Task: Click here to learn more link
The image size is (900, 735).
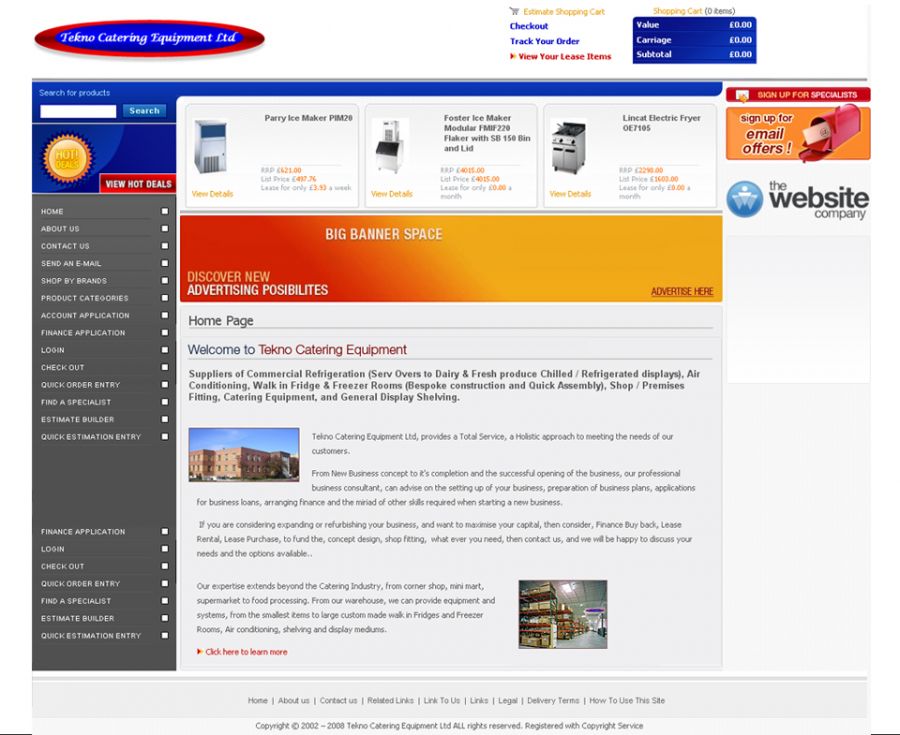Action: coord(246,652)
